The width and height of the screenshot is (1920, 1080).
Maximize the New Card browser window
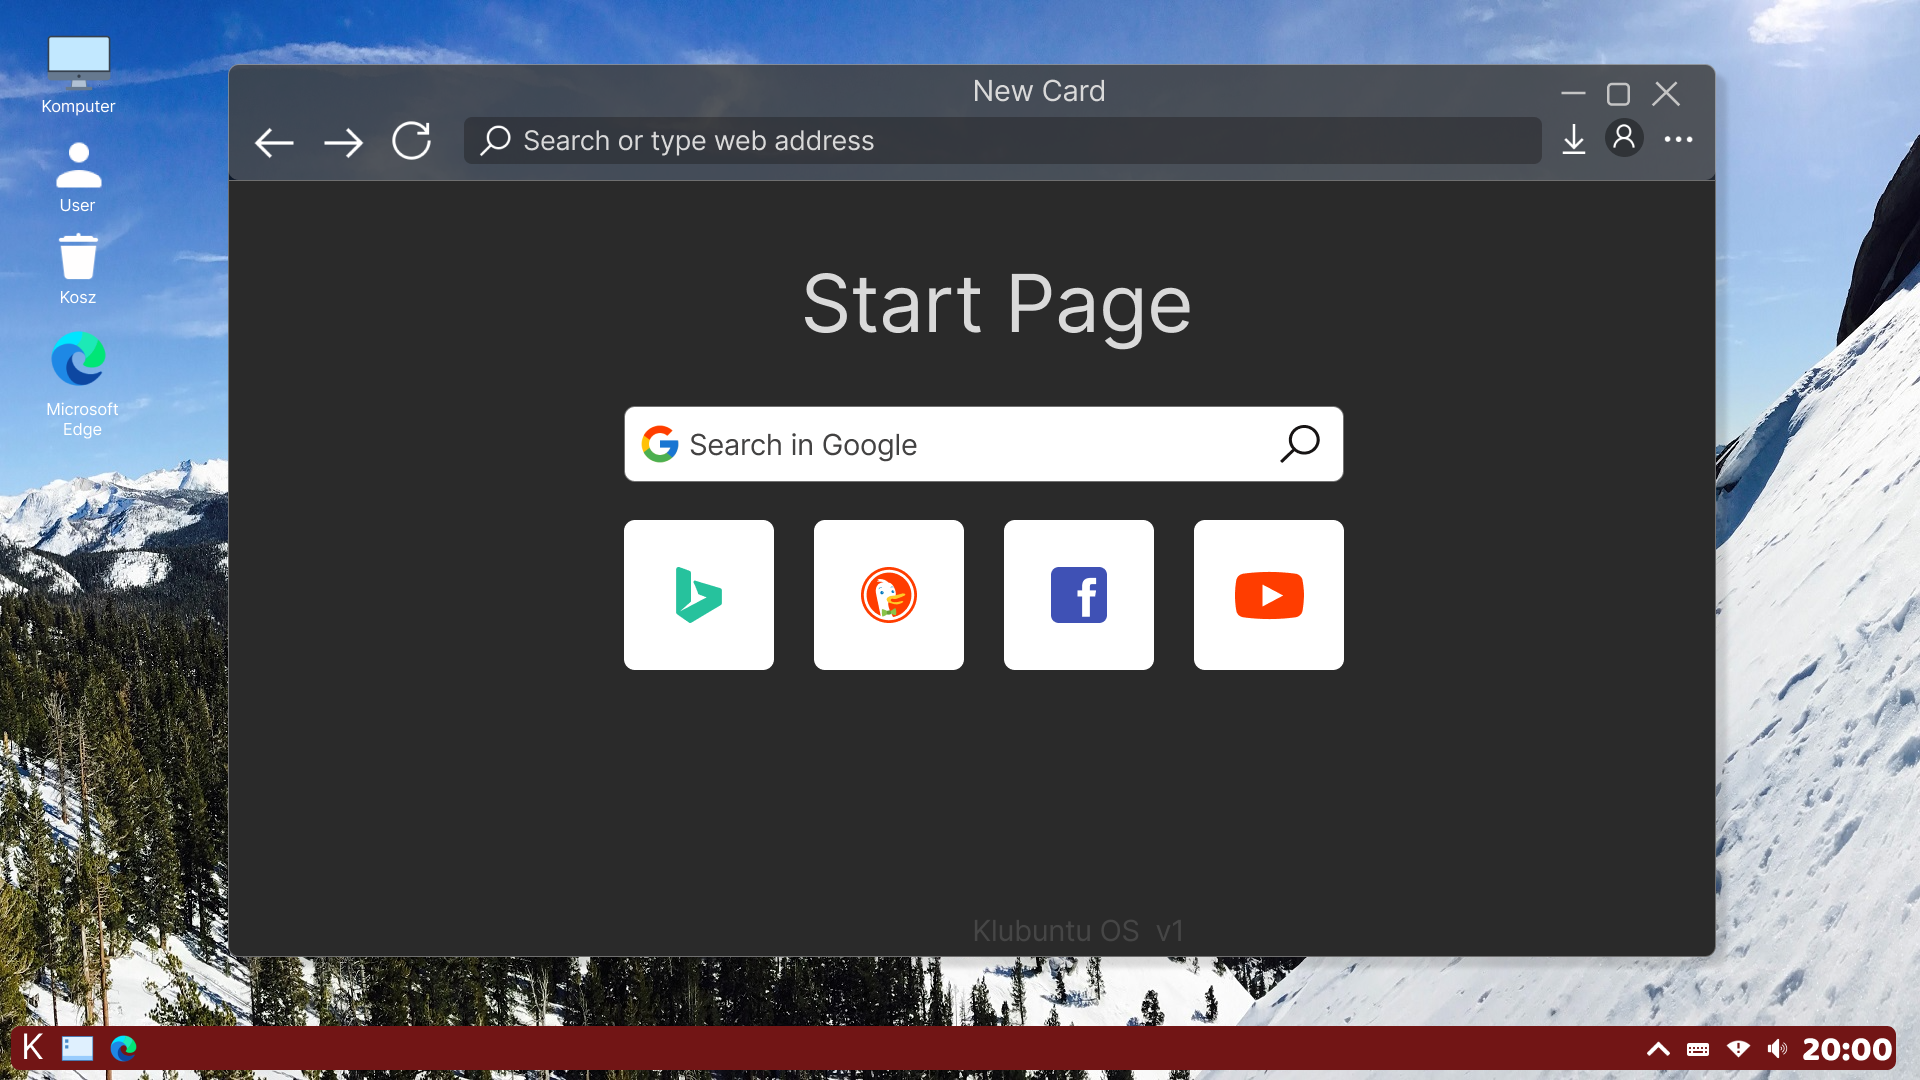(x=1618, y=94)
